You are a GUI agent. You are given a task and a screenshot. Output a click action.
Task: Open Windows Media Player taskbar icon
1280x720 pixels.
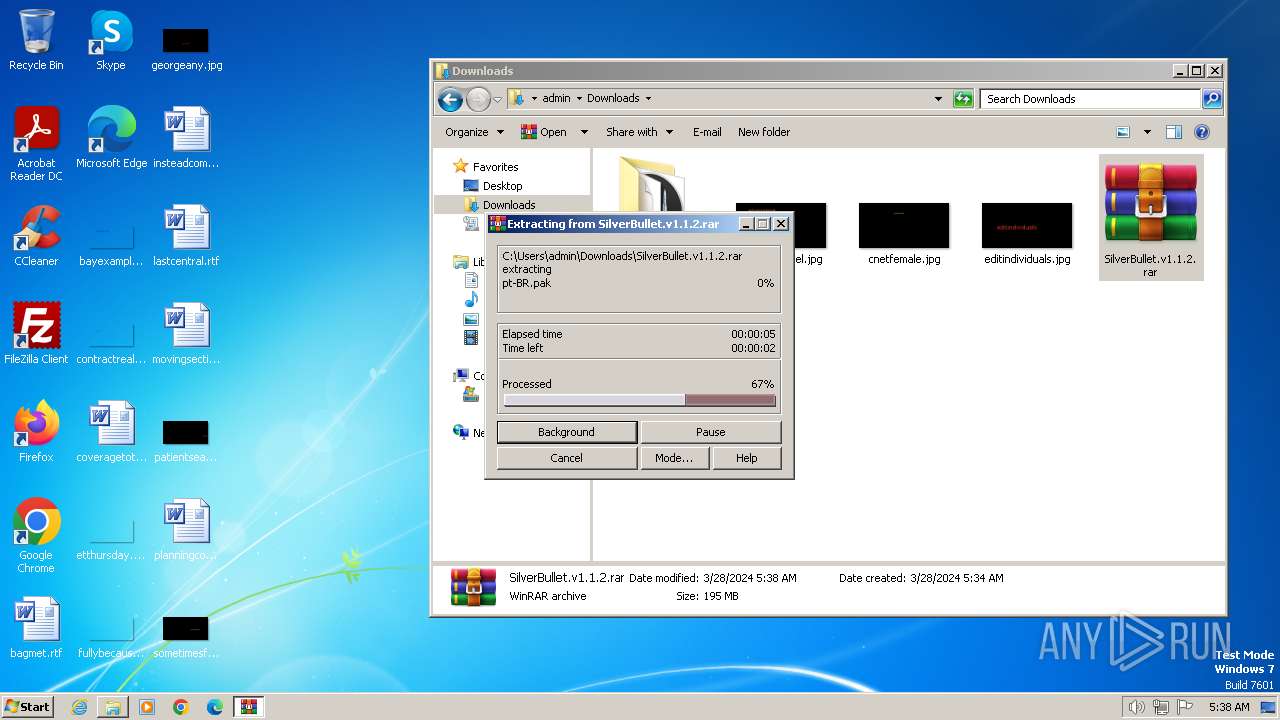click(x=147, y=707)
